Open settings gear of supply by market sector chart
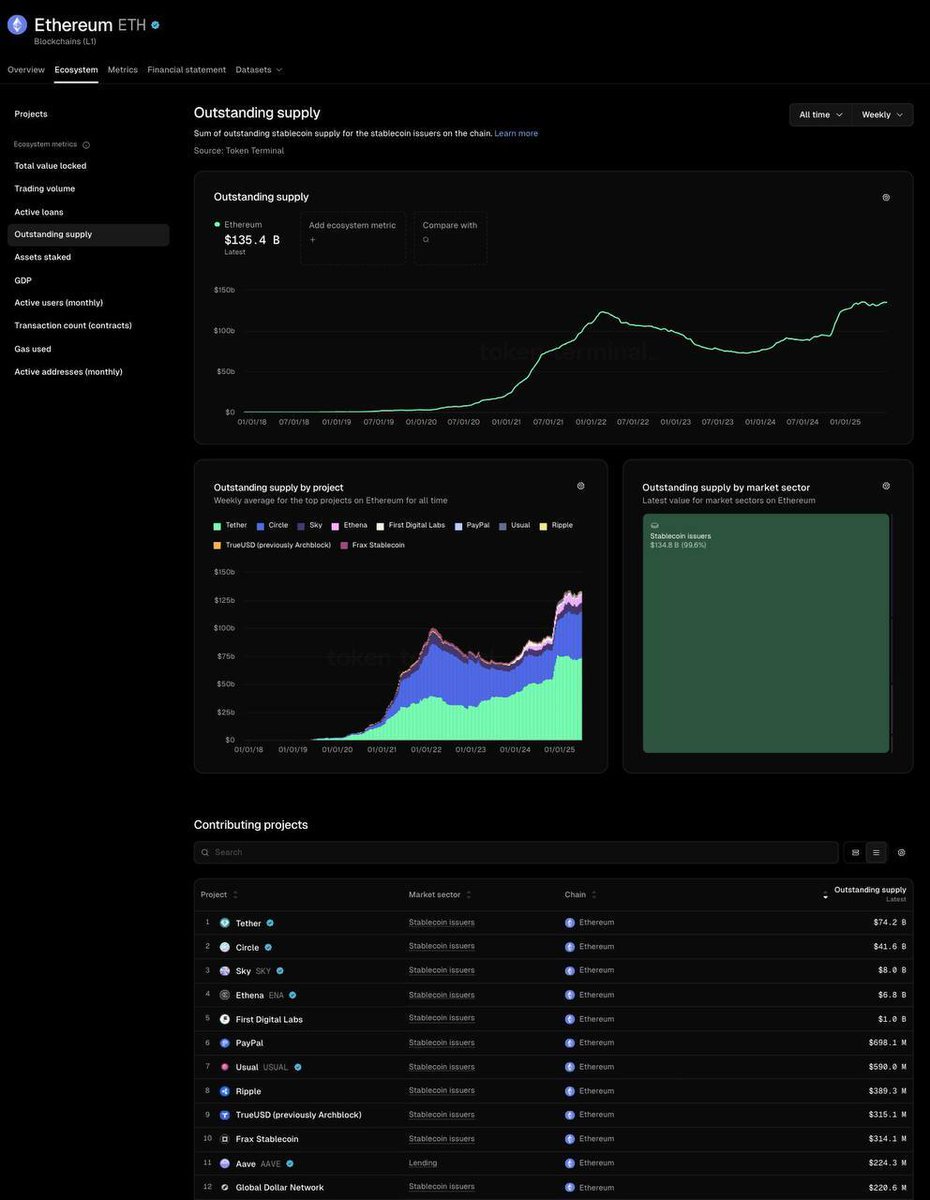The image size is (930, 1200). 886,486
